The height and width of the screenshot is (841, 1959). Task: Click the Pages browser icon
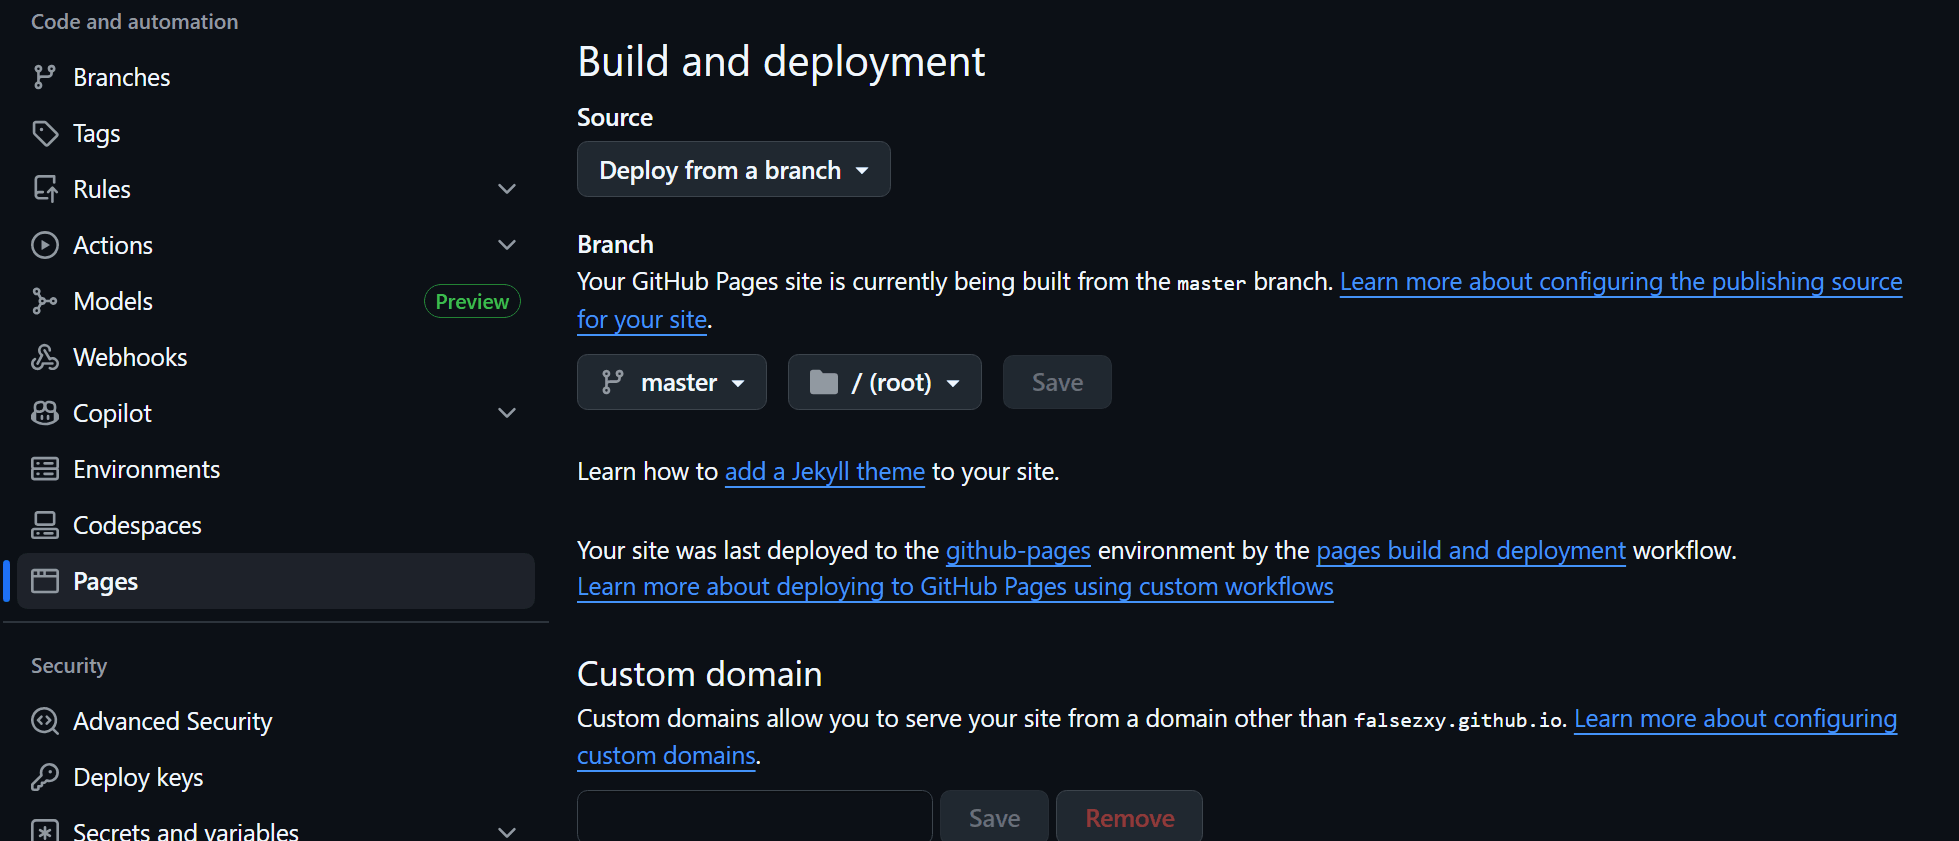(44, 581)
